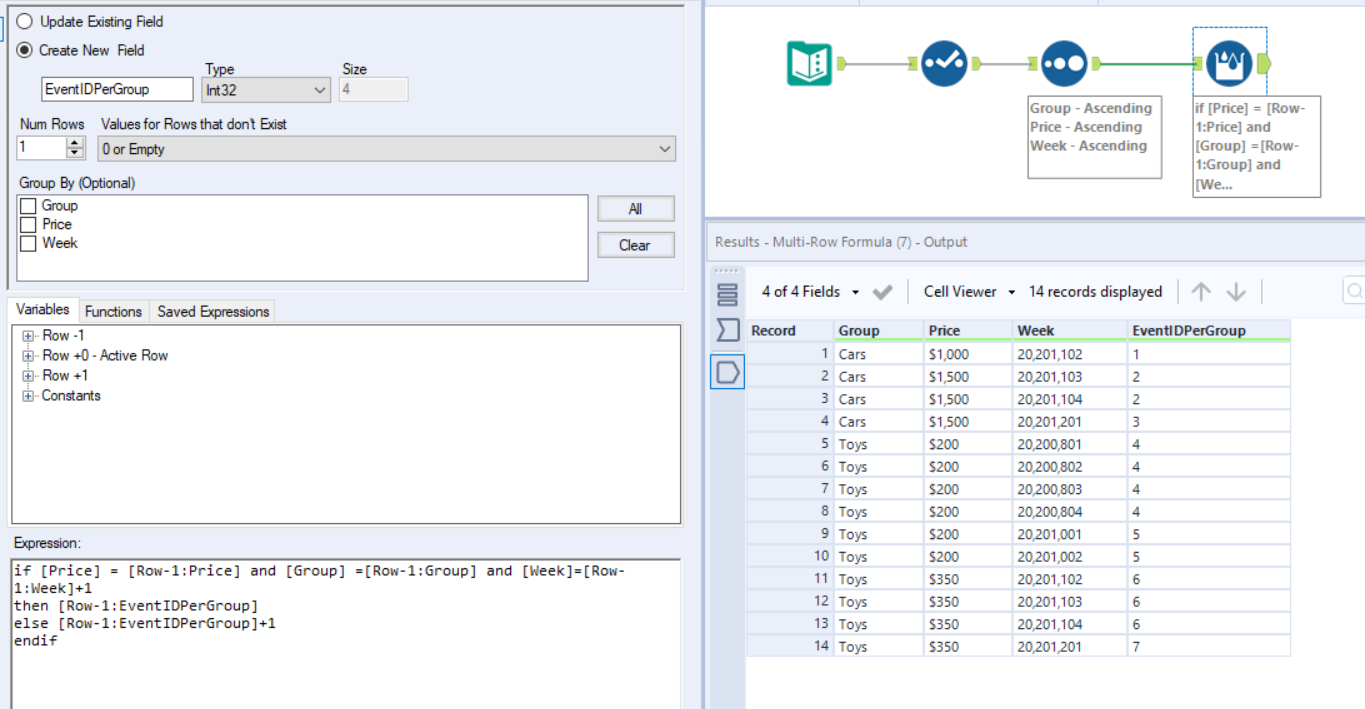Click the Record column header
1365x709 pixels.
pos(790,331)
